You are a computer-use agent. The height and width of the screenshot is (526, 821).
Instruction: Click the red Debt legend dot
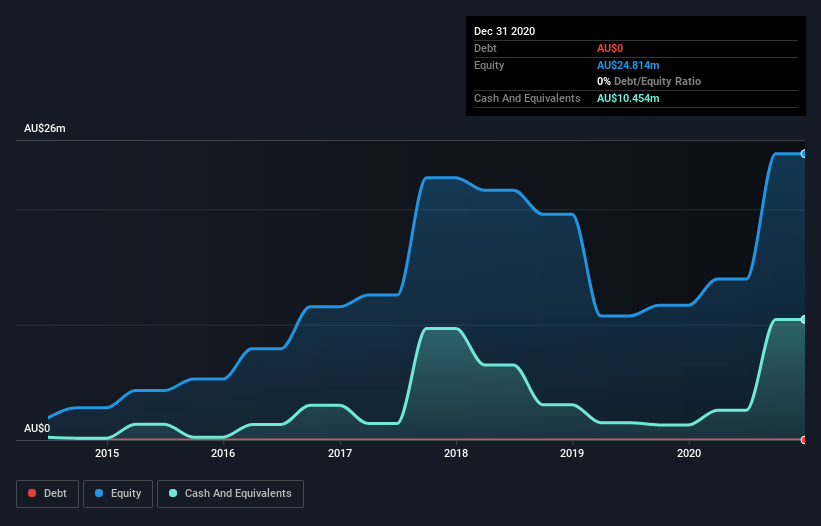[x=32, y=493]
